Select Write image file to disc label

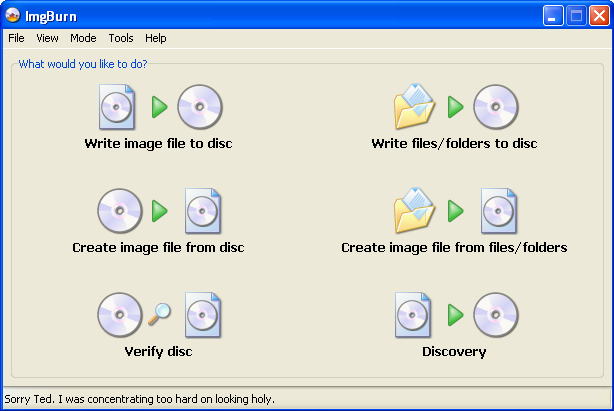click(x=158, y=143)
